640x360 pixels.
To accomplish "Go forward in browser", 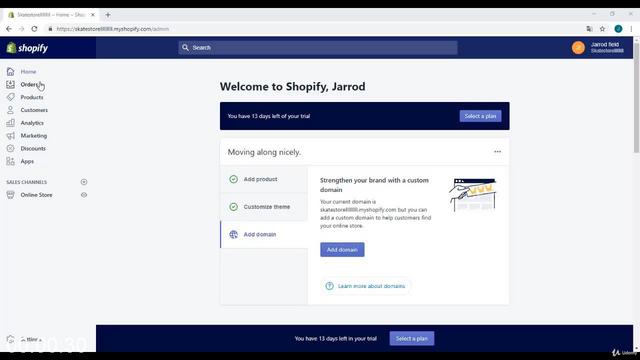I will tap(22, 29).
